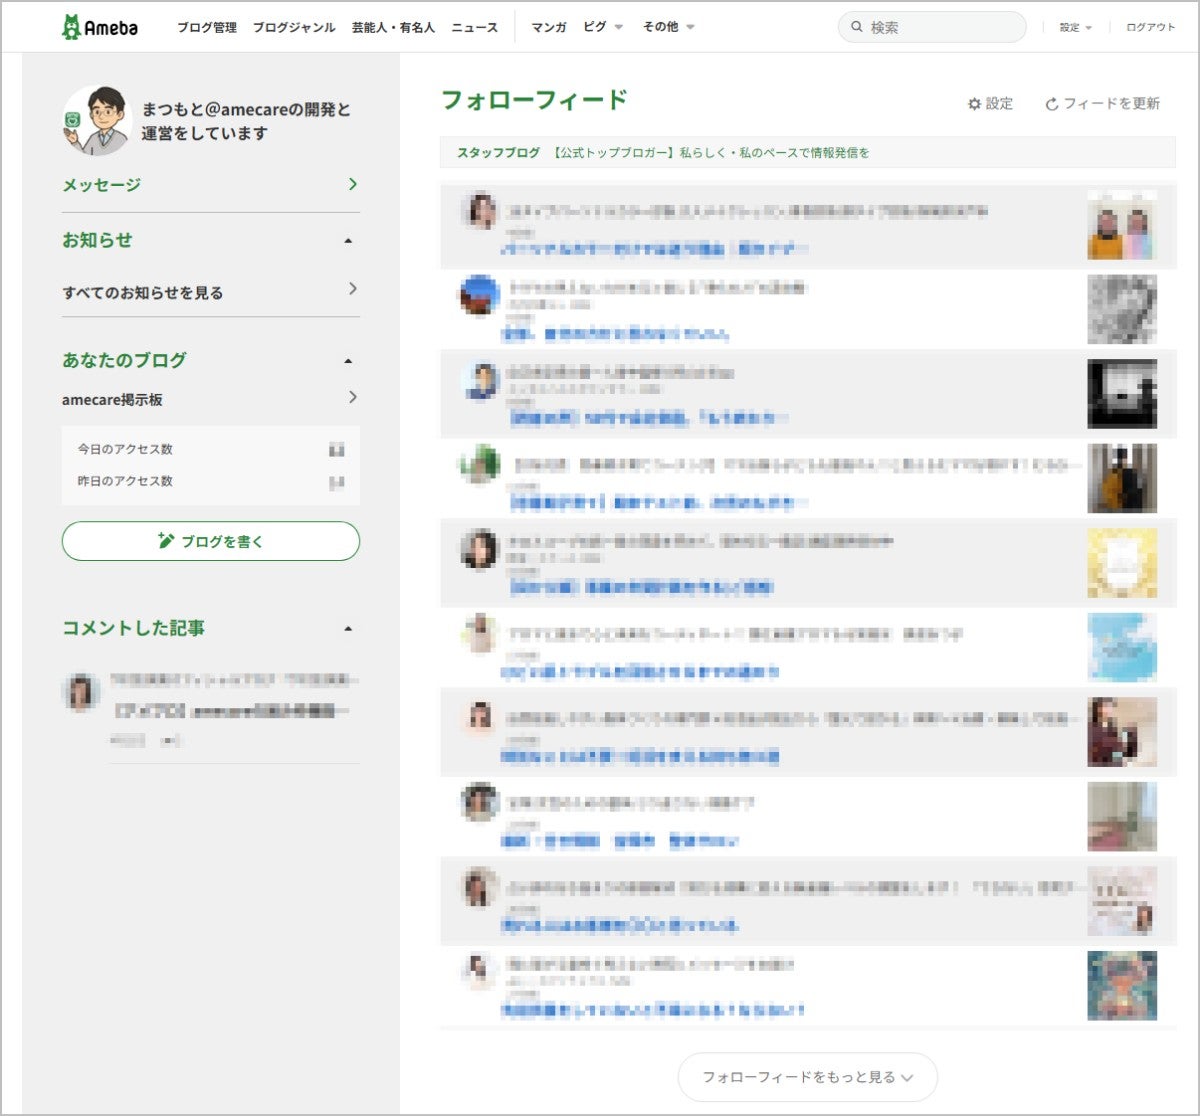This screenshot has width=1200, height=1116.
Task: Focus the 検索 search field
Action: click(940, 28)
